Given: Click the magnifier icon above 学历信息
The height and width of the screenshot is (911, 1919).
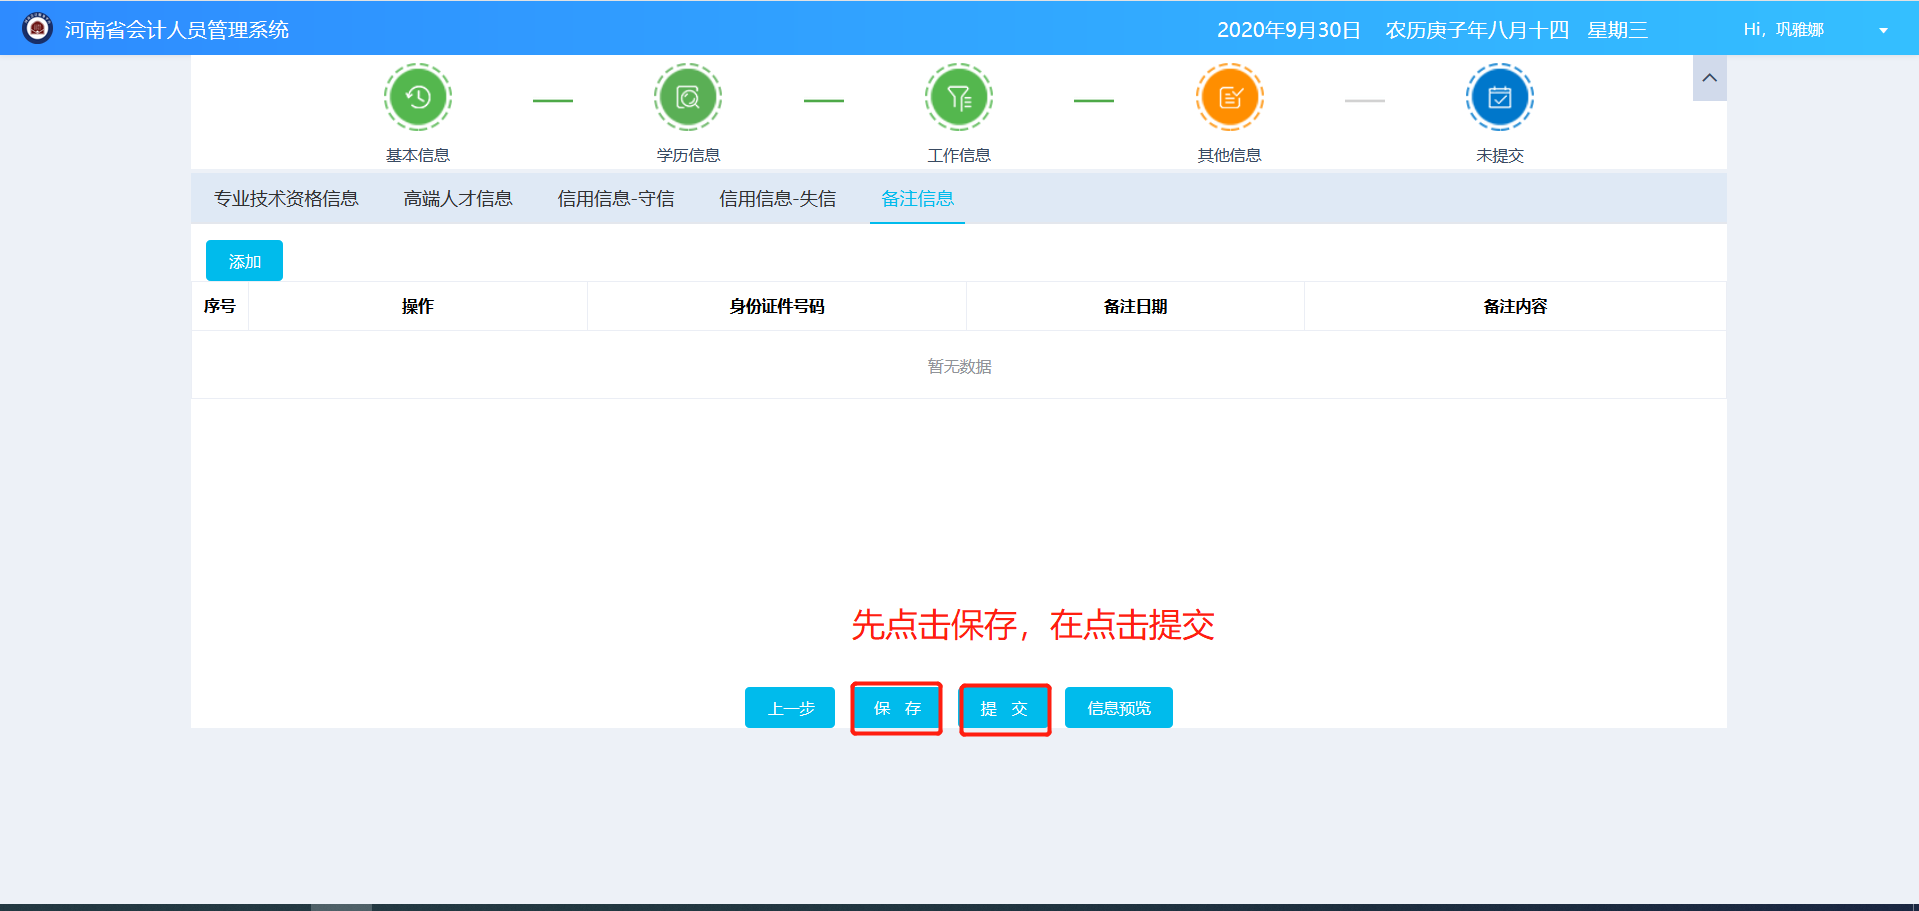Looking at the screenshot, I should (687, 96).
